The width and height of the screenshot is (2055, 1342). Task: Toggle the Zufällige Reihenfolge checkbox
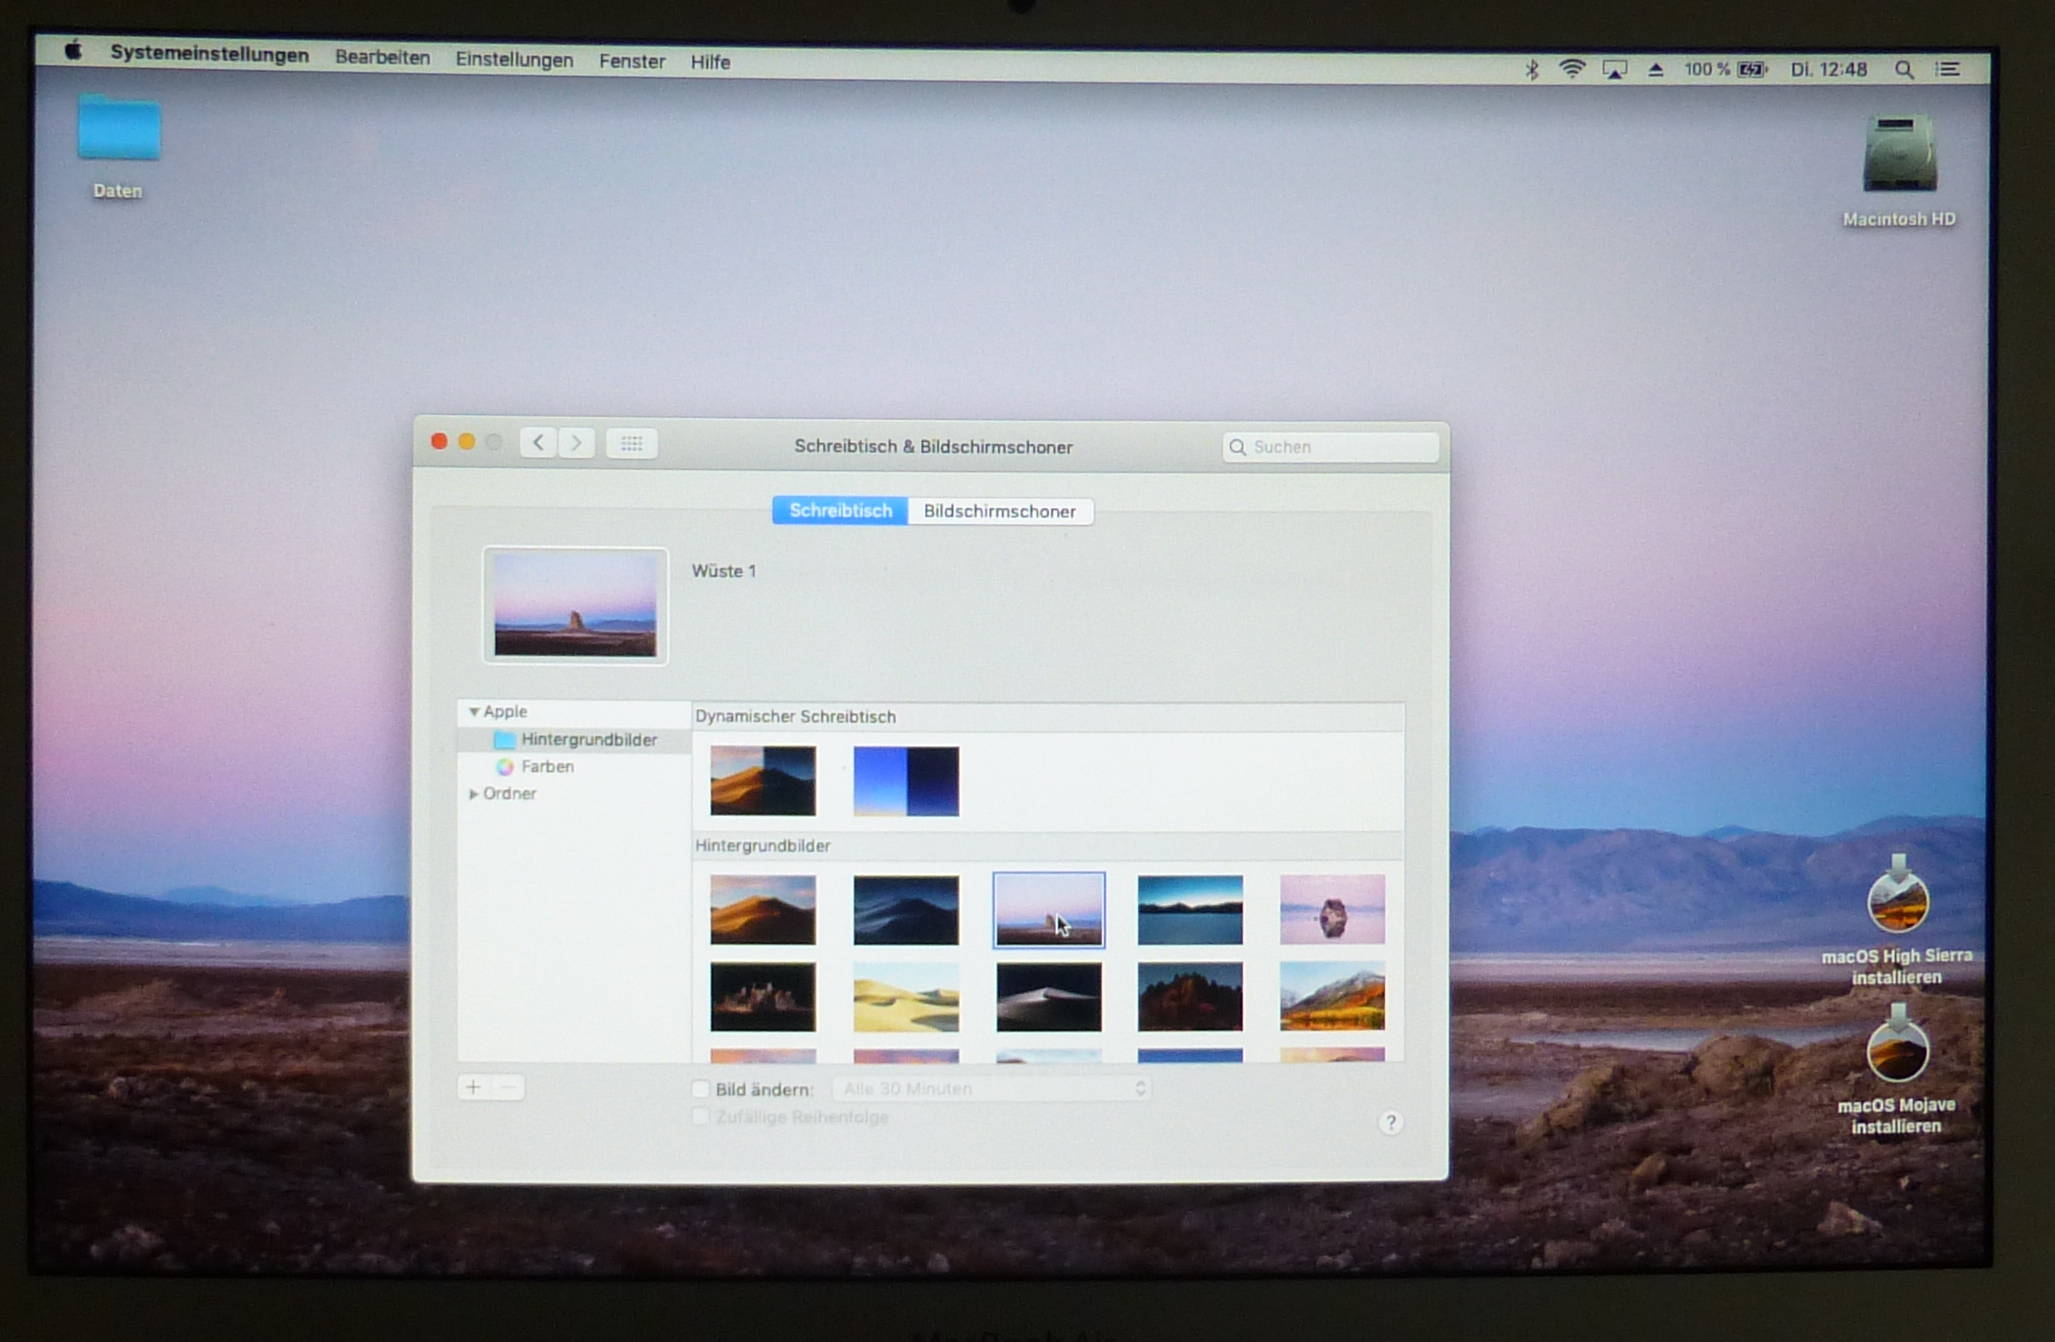(x=701, y=1116)
